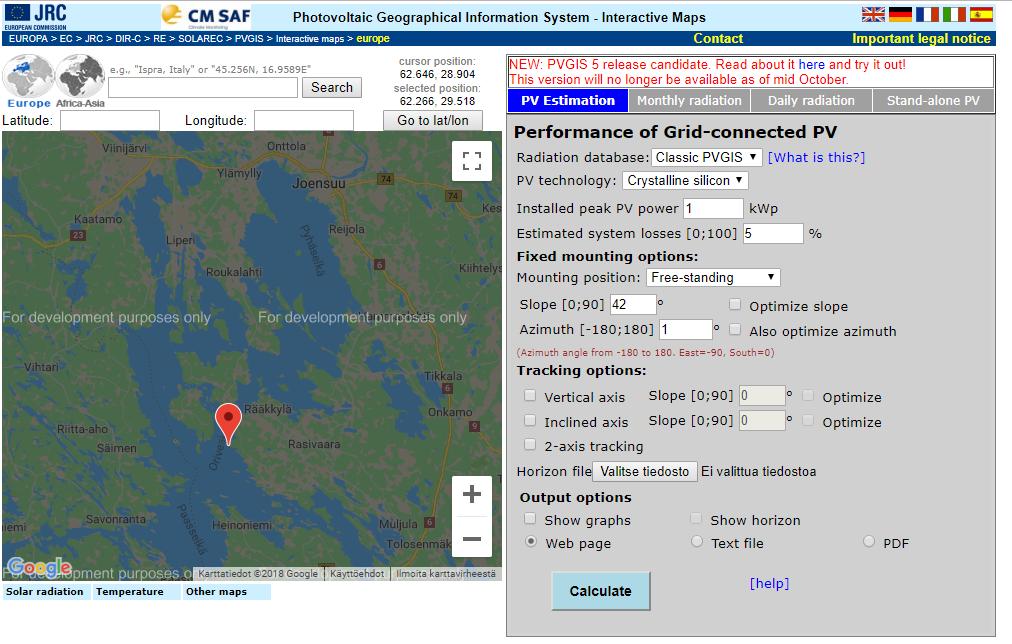Screen dimensions: 1012x644
Task: Click the Calculate button
Action: 601,591
